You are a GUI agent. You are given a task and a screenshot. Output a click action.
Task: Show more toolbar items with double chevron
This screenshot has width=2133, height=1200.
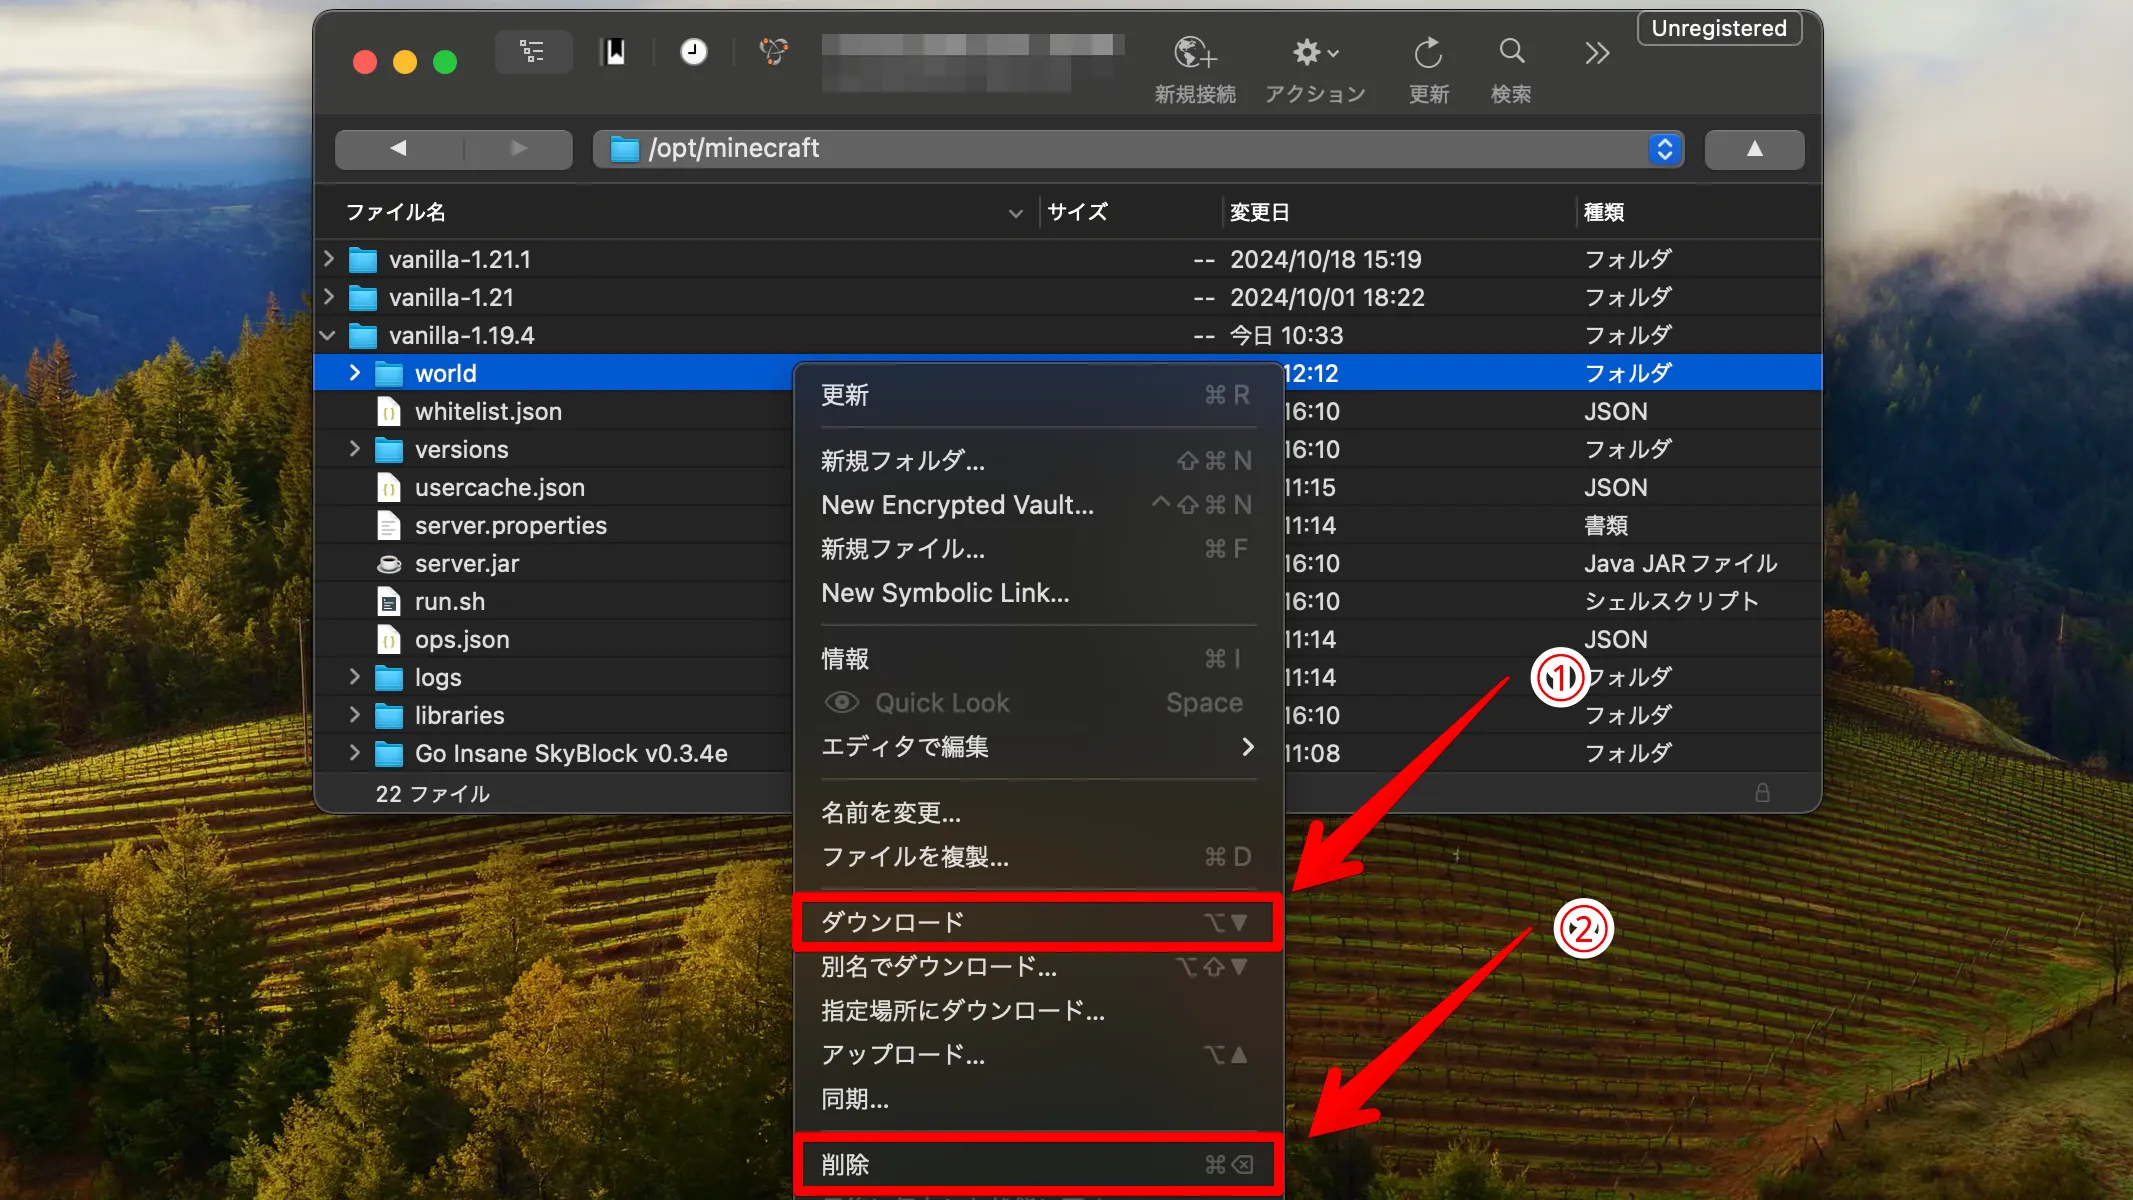pyautogui.click(x=1597, y=53)
